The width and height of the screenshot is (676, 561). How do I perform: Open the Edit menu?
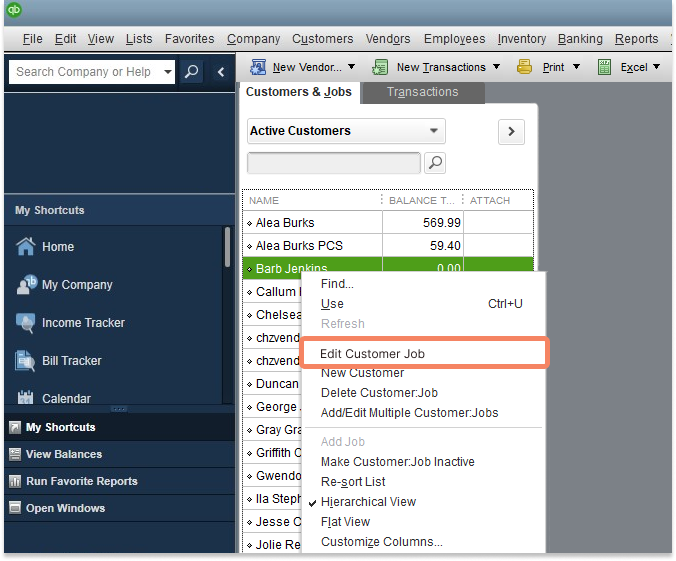65,39
